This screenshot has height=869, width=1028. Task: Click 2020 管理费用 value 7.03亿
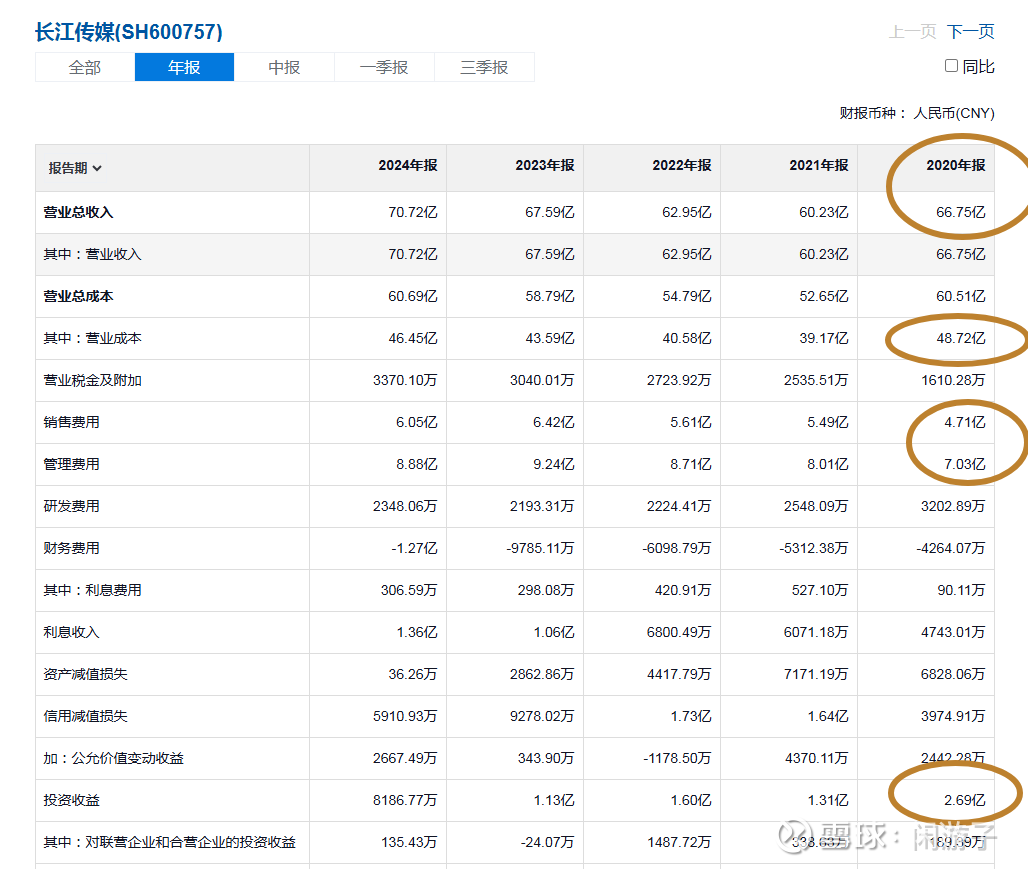pos(964,464)
